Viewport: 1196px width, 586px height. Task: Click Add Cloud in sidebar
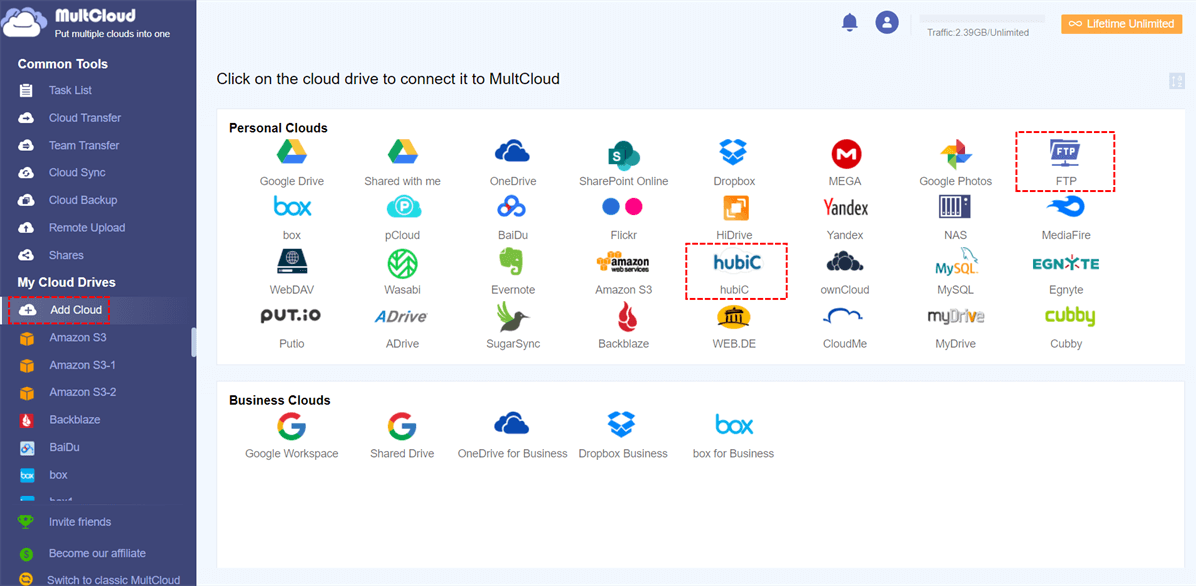tap(75, 310)
